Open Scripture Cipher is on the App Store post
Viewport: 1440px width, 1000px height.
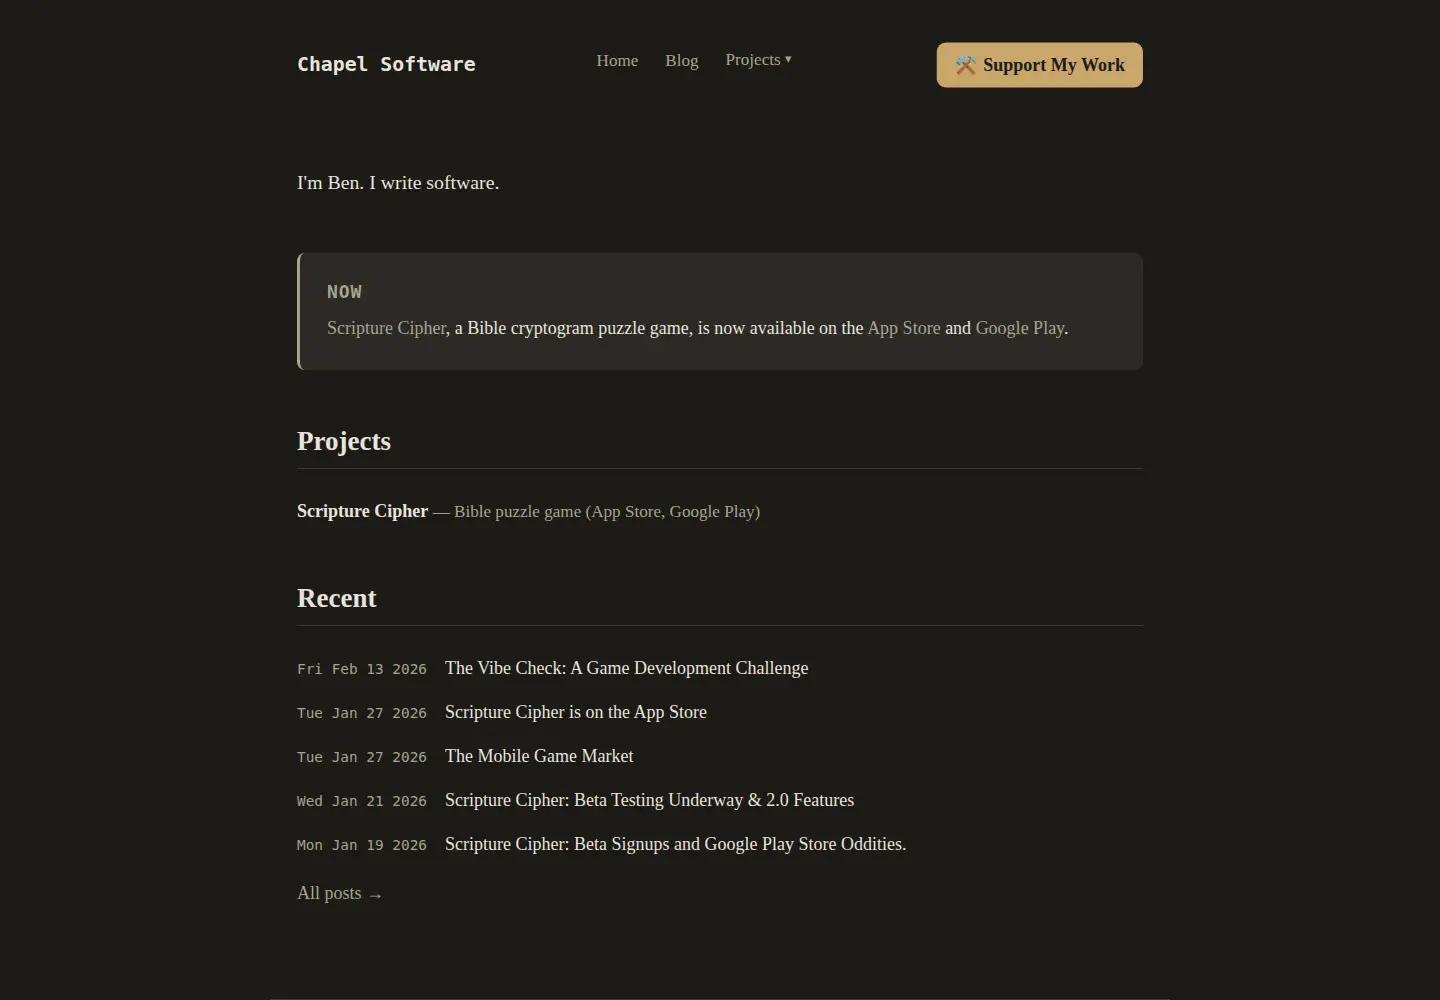coord(576,712)
